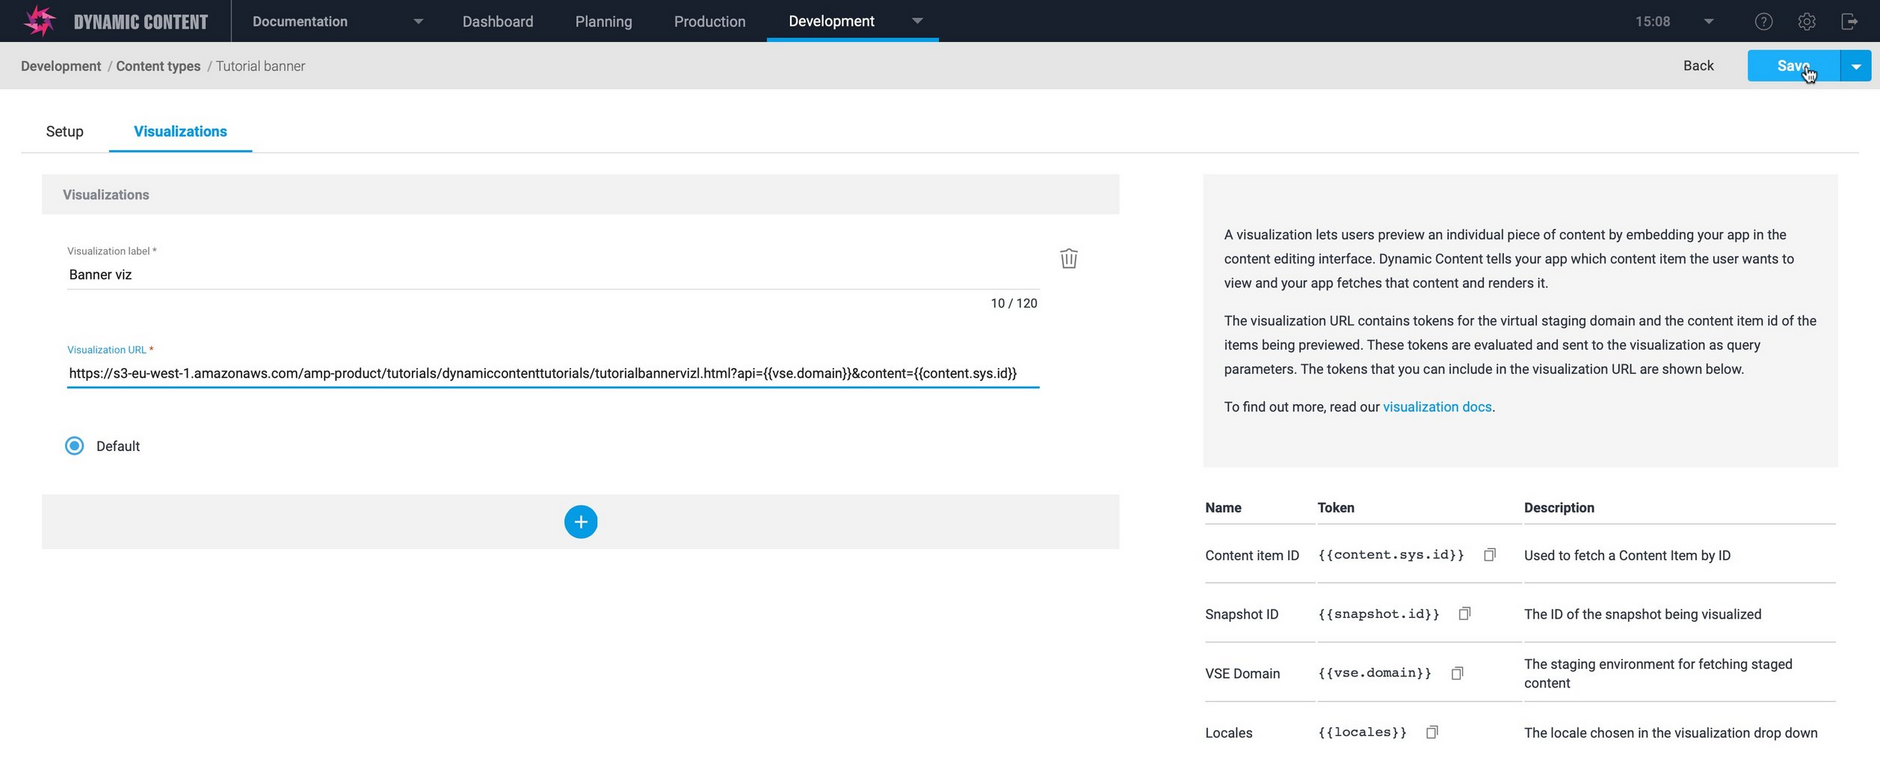Select the Default radio button

75,446
